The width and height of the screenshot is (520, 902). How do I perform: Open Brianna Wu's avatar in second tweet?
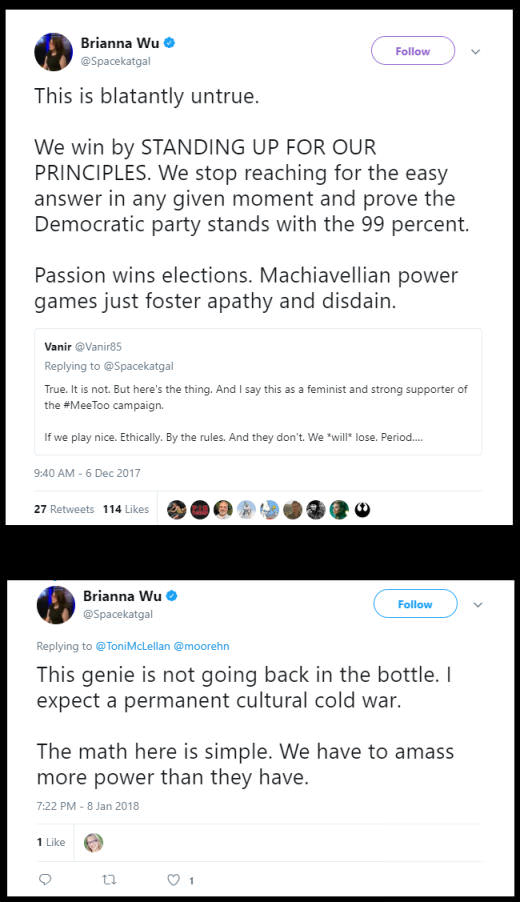(x=56, y=605)
